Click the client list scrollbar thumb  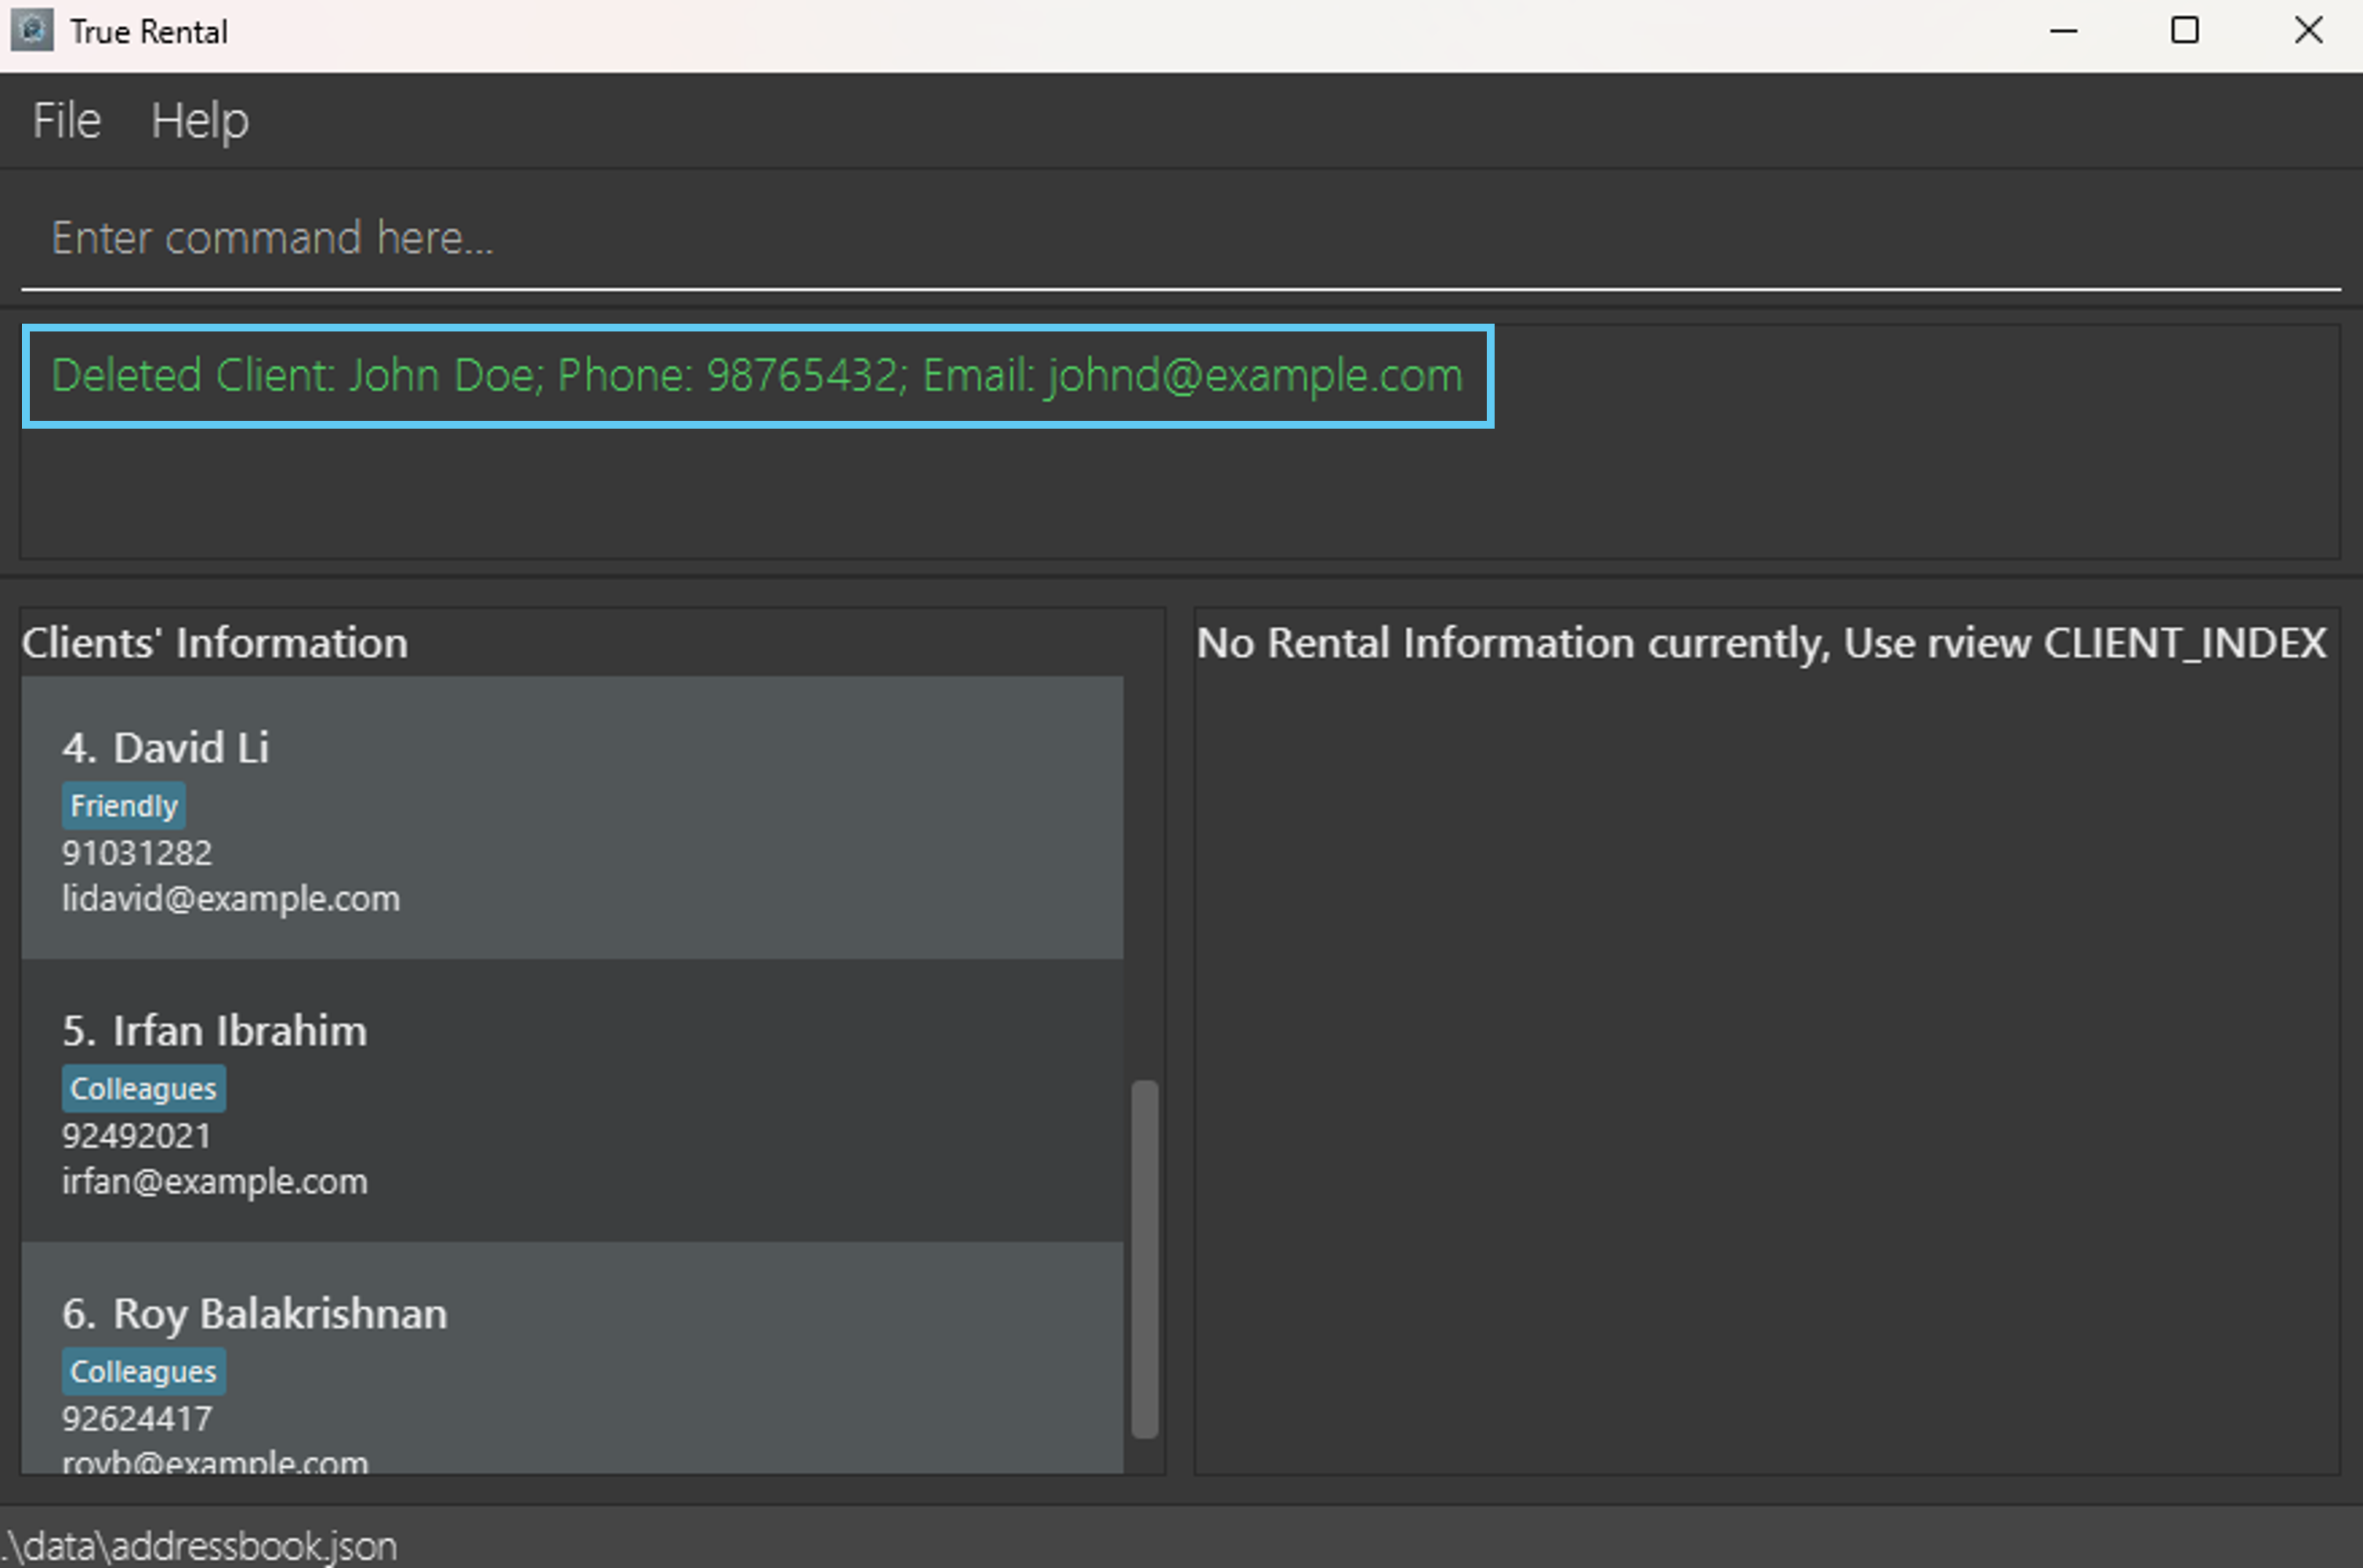(x=1145, y=1258)
